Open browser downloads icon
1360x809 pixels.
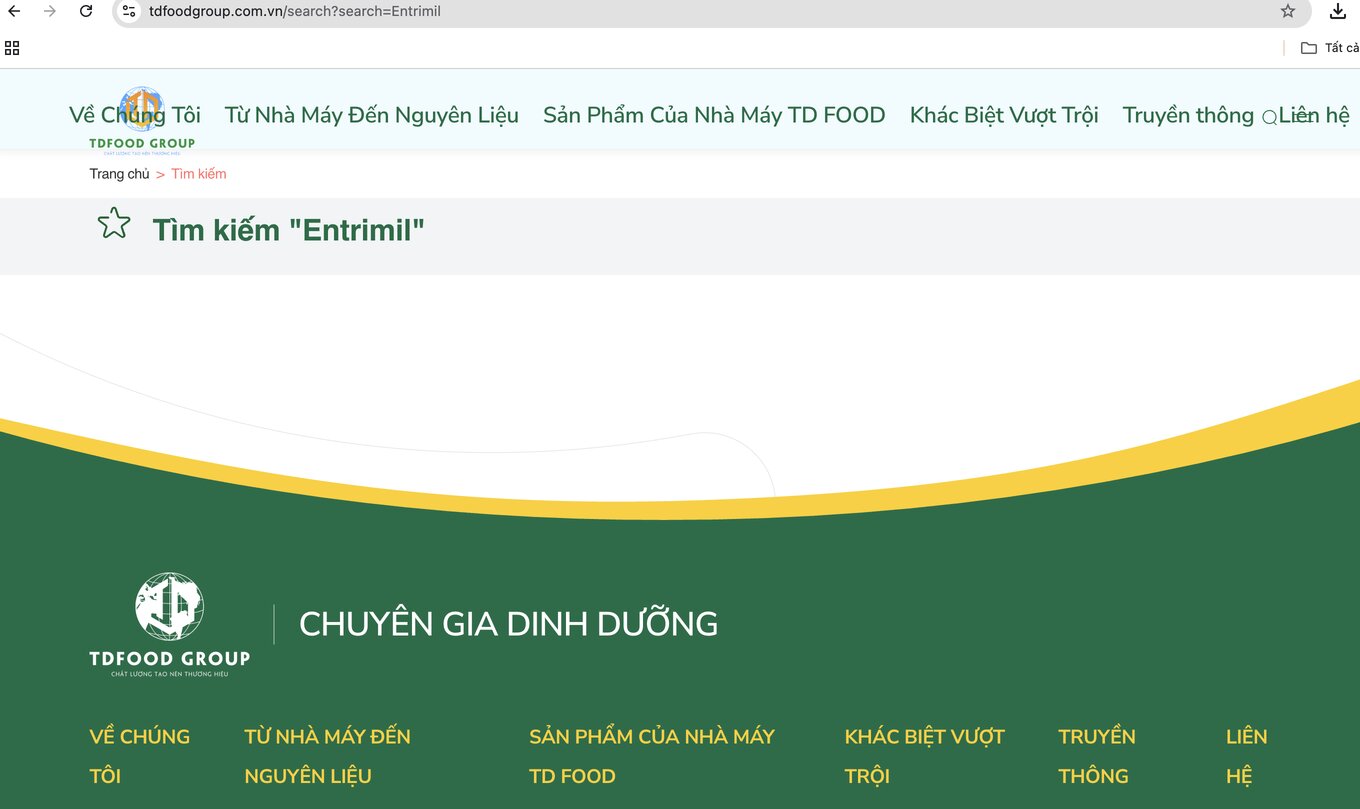(1338, 11)
